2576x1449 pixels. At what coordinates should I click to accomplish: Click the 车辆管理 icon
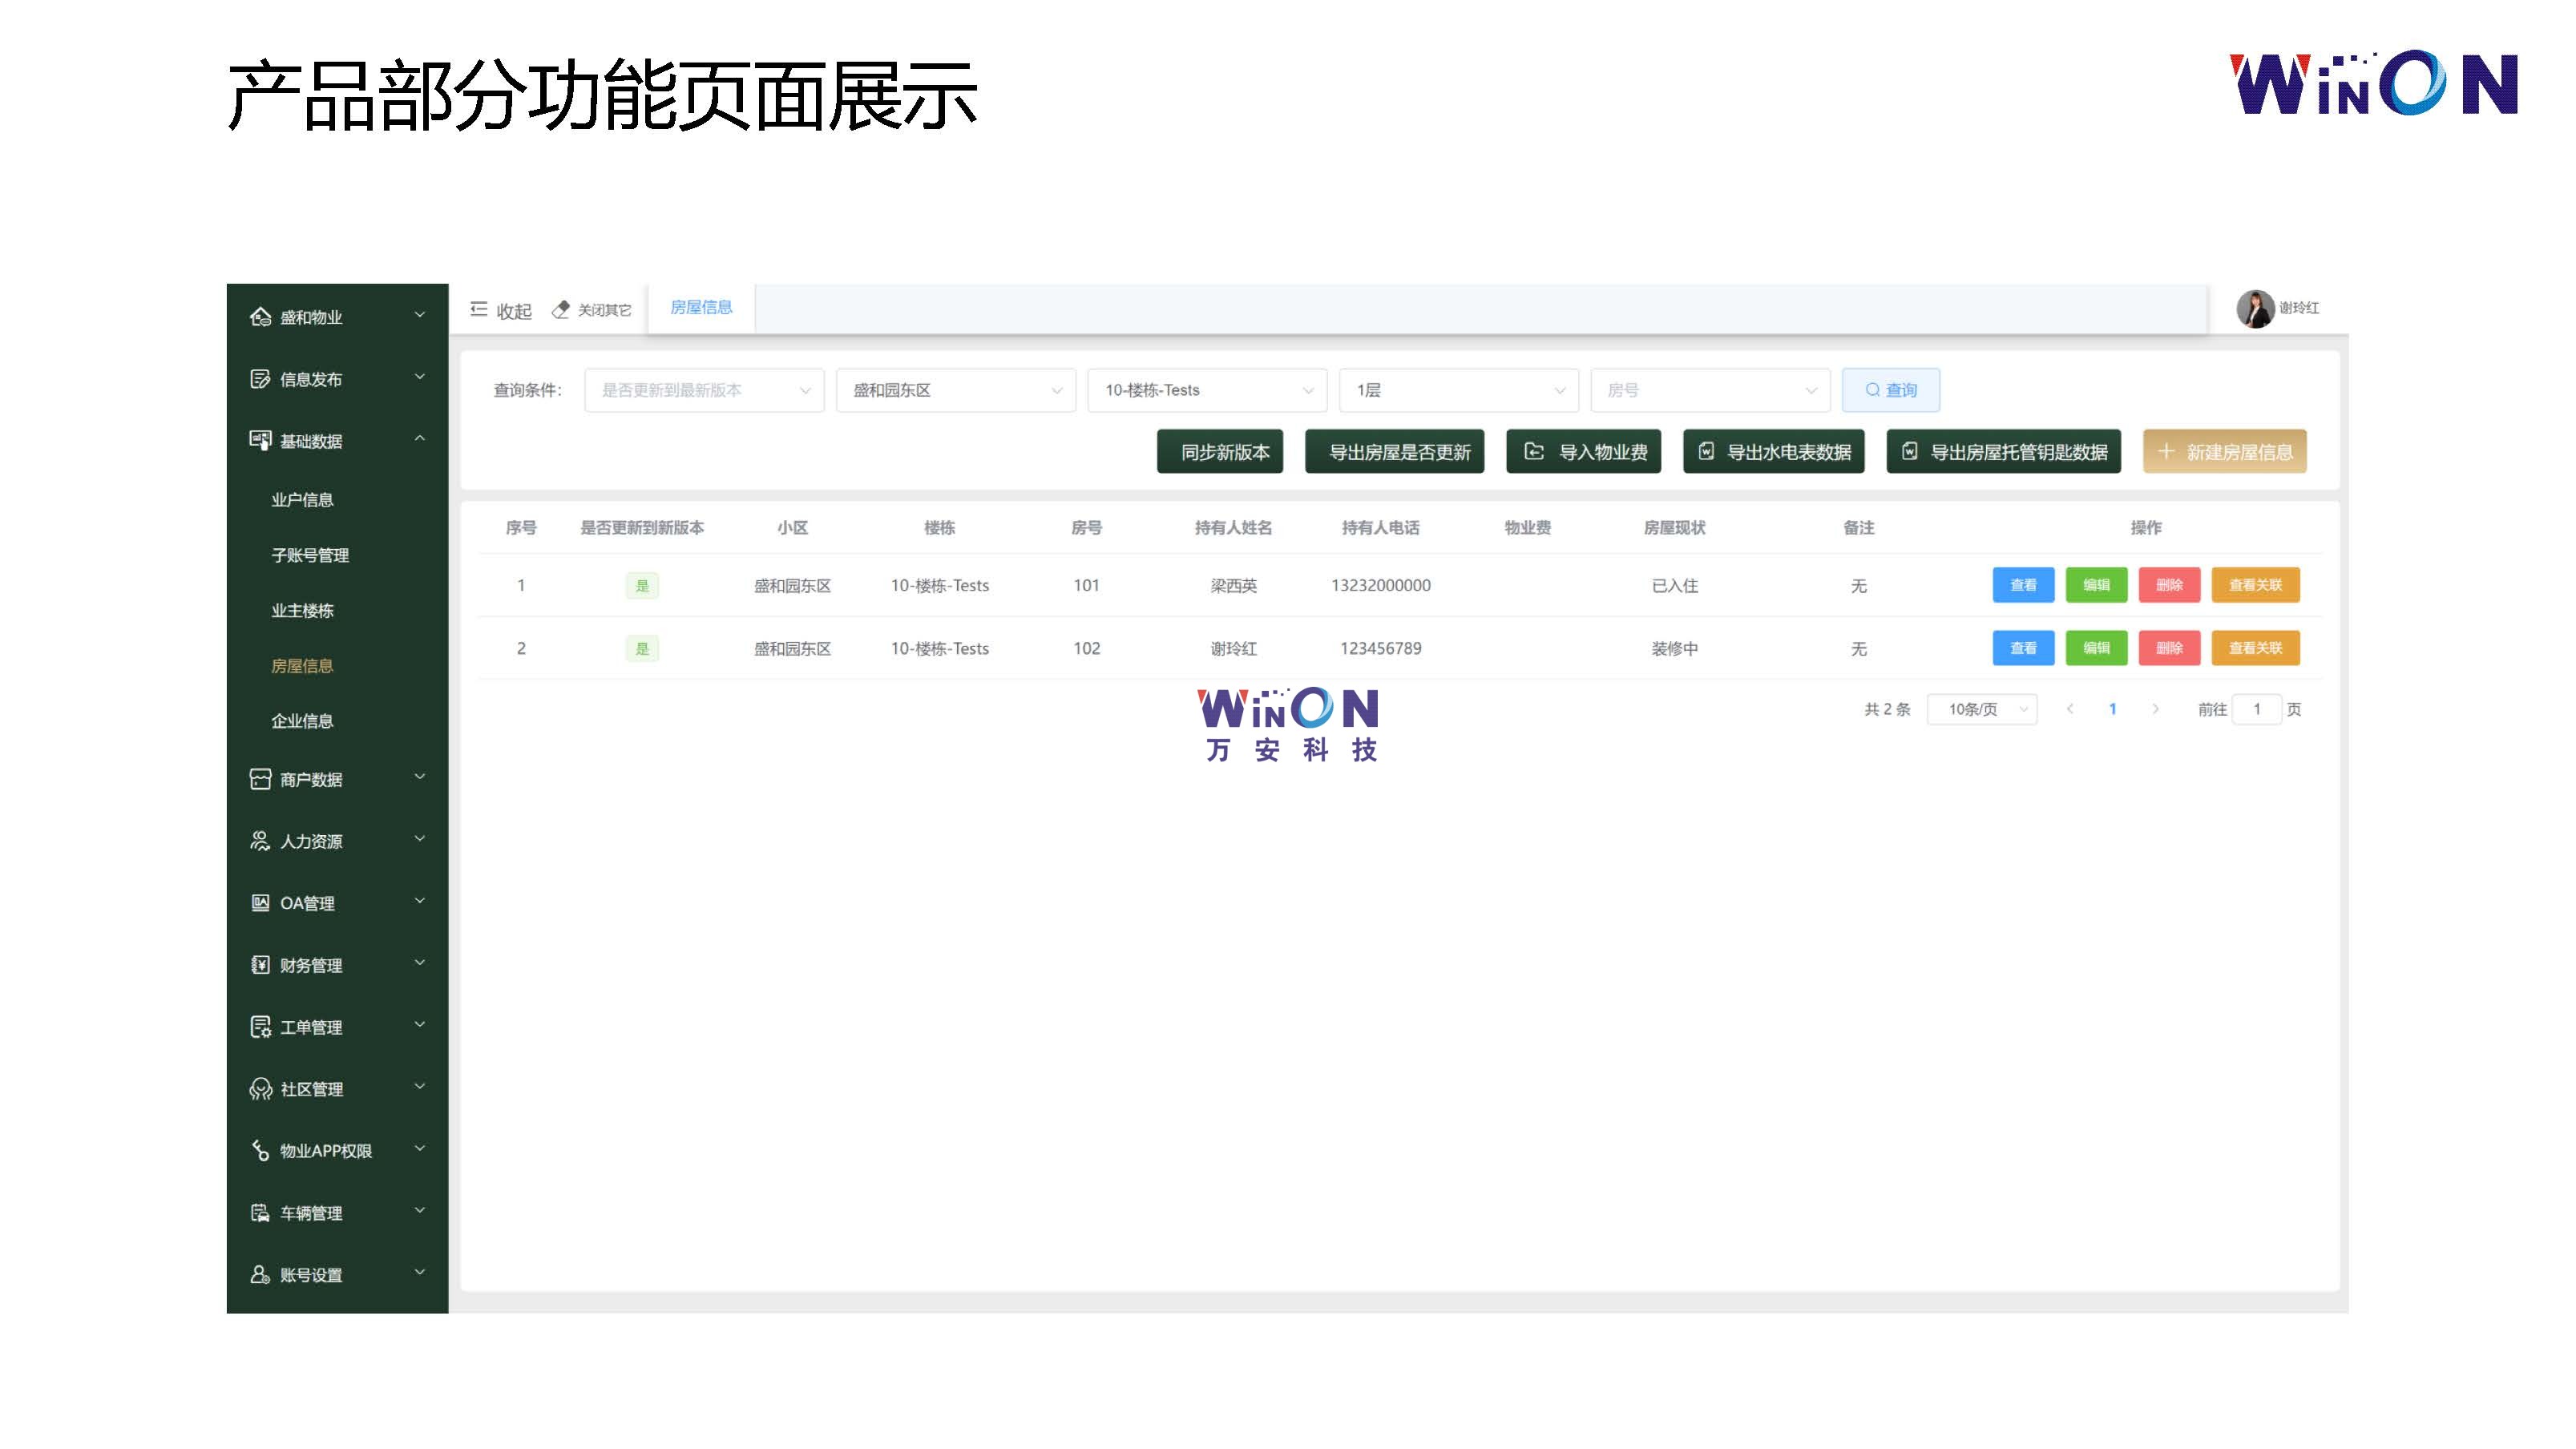[260, 1213]
